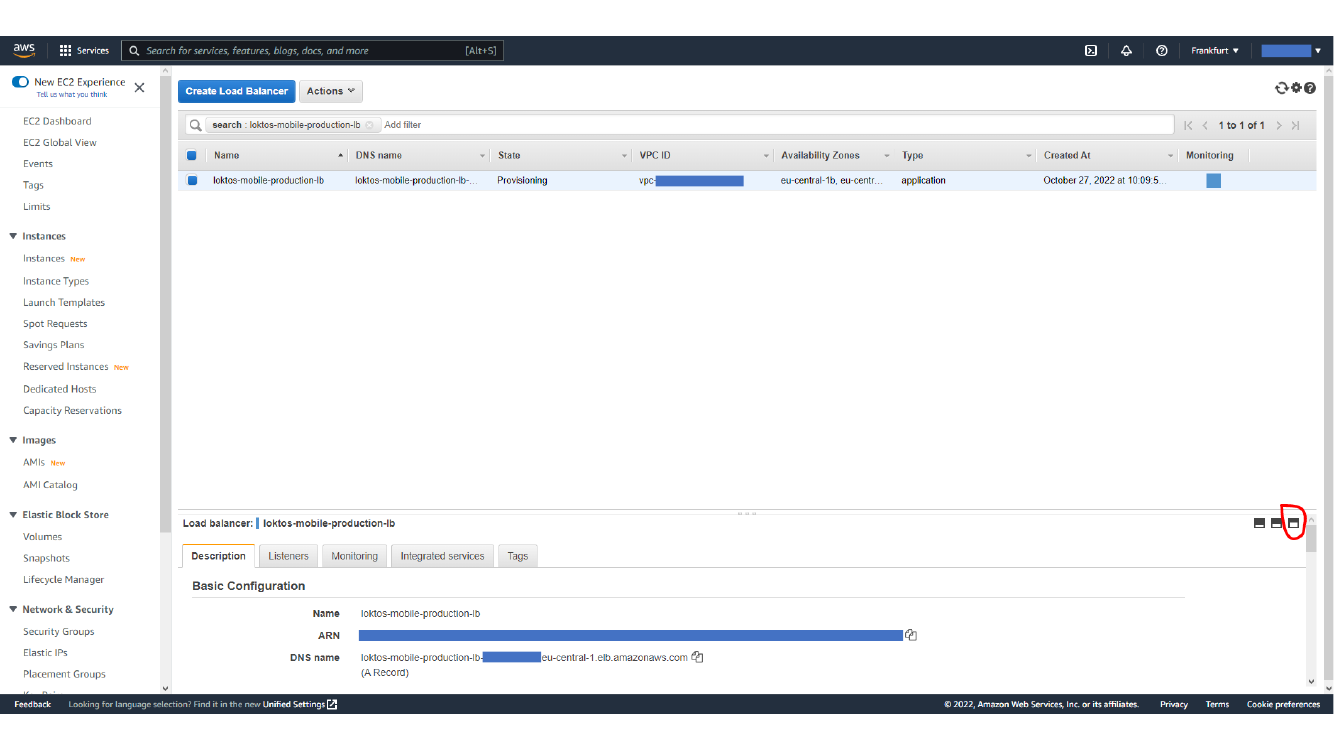Open the Frankfurt region selector
The image size is (1334, 750).
pos(1215,50)
